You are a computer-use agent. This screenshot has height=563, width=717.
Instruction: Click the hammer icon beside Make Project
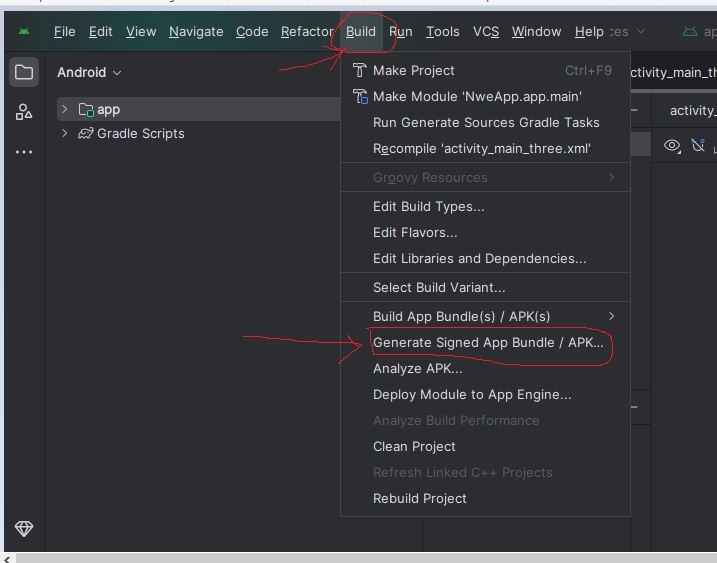pos(360,71)
